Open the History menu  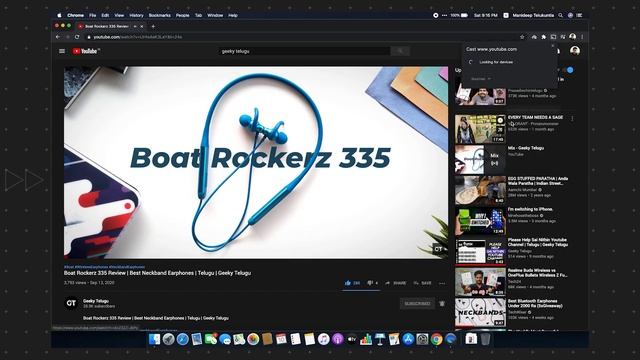pyautogui.click(x=136, y=15)
